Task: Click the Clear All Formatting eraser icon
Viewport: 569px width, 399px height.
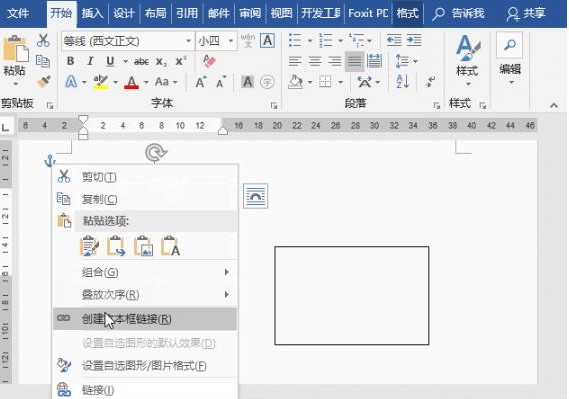Action: pyautogui.click(x=209, y=61)
